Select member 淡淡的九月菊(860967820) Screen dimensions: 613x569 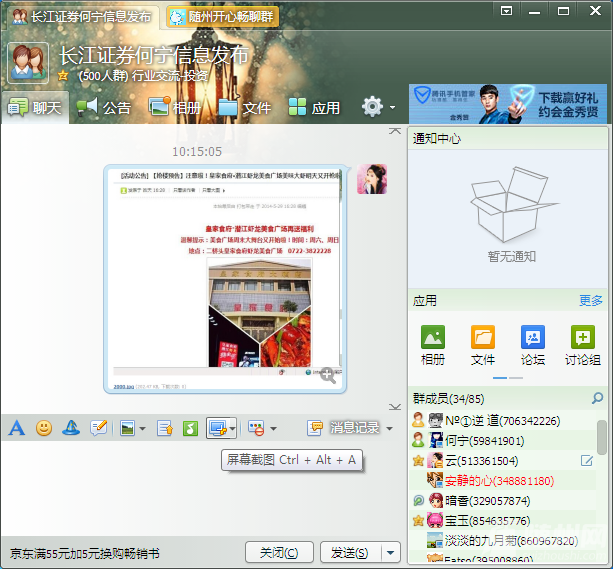click(504, 541)
